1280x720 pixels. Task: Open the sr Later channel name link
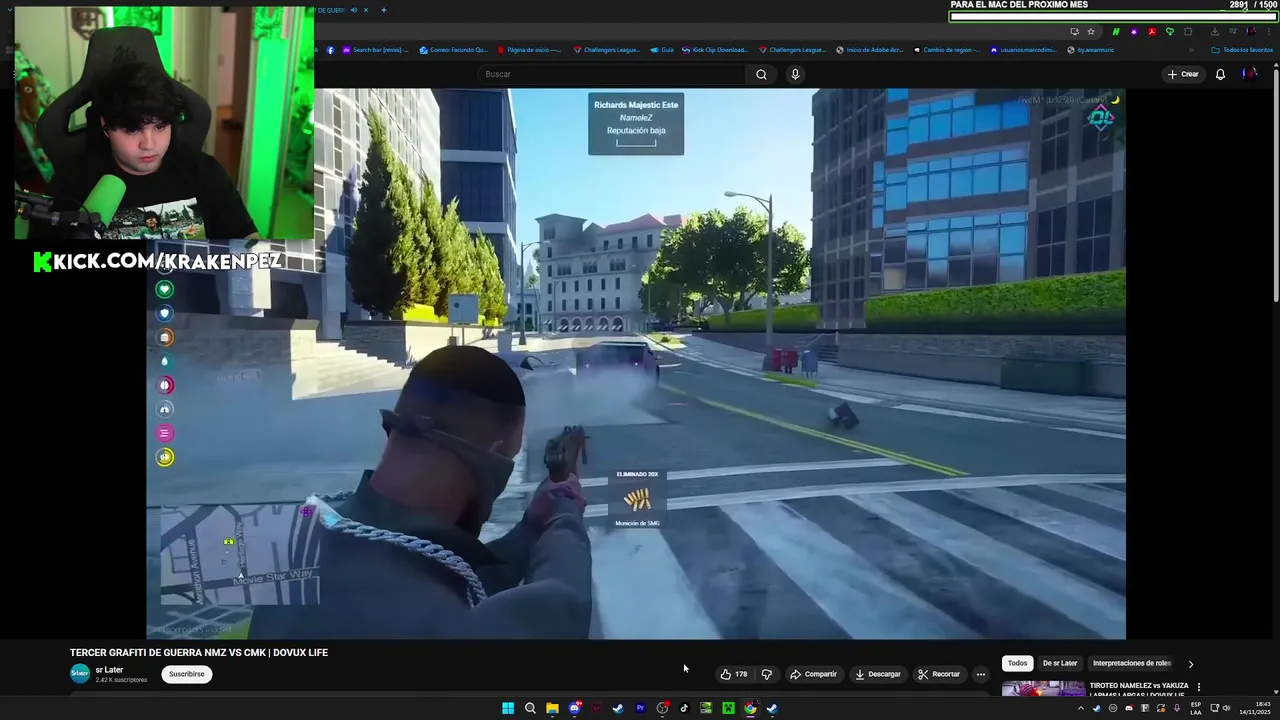109,670
